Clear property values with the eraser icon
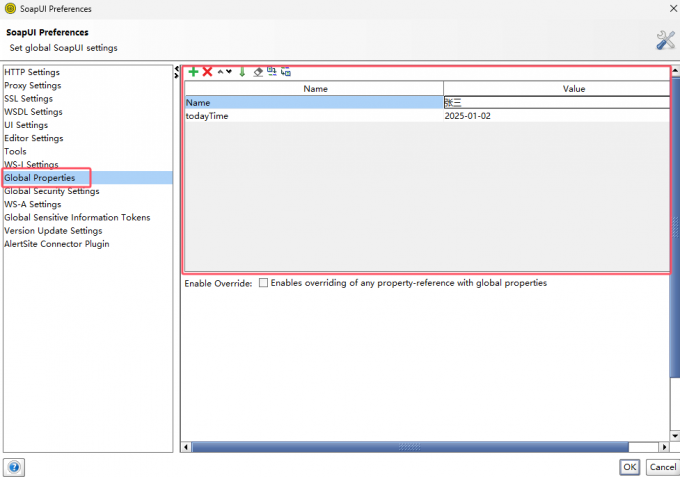 (258, 72)
